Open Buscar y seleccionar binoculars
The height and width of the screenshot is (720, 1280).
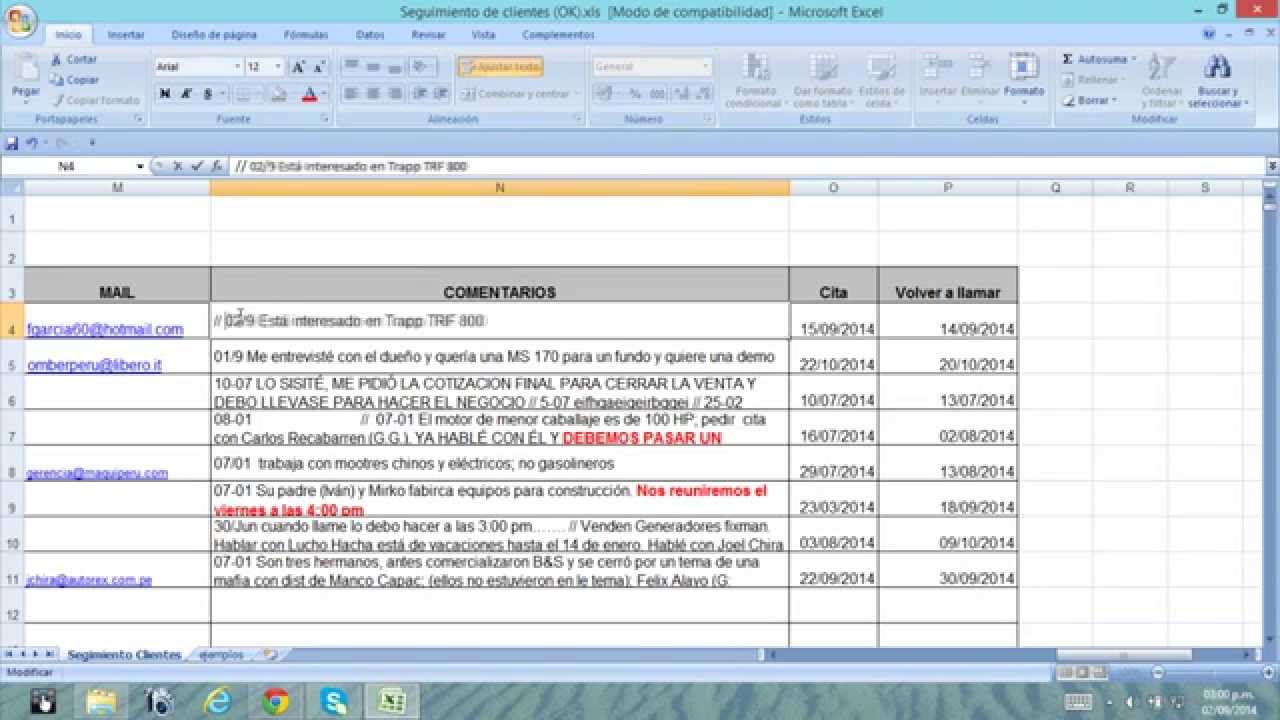coord(1217,80)
